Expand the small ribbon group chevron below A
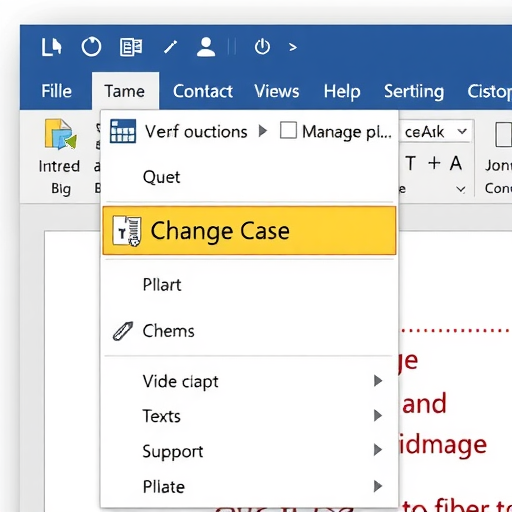512x512 pixels. (x=461, y=189)
